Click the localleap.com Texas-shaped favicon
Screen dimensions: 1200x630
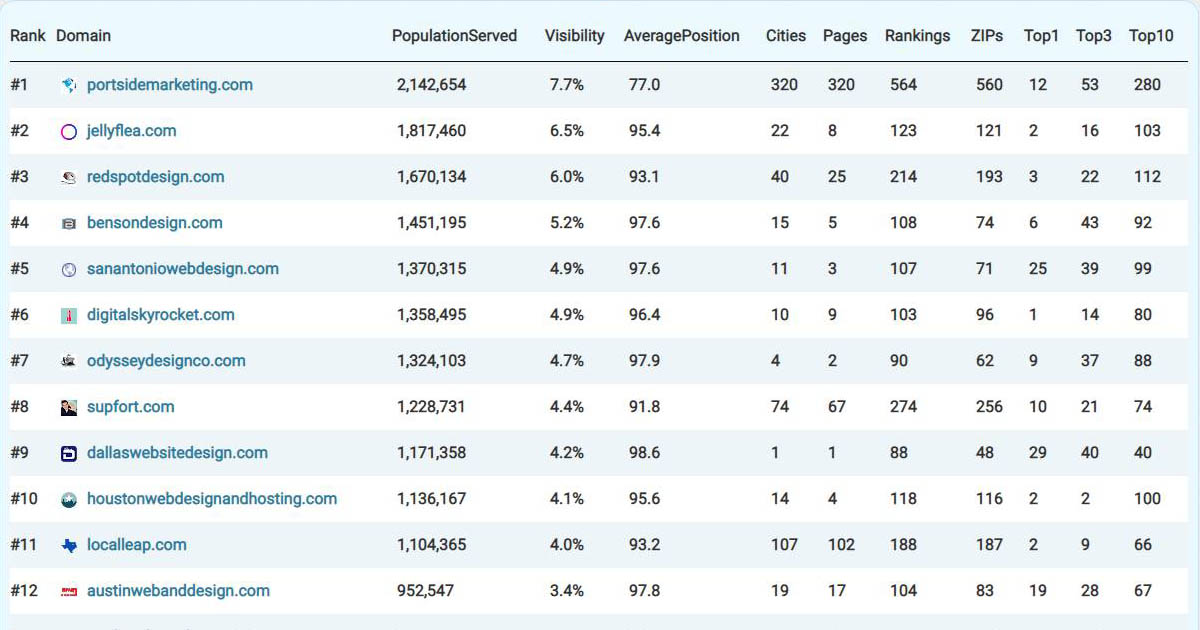69,546
